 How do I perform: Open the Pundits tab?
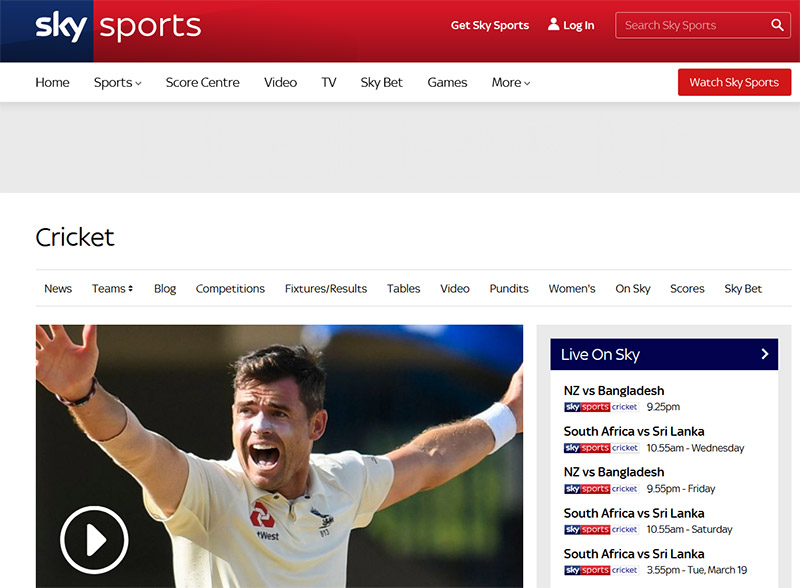pyautogui.click(x=509, y=288)
